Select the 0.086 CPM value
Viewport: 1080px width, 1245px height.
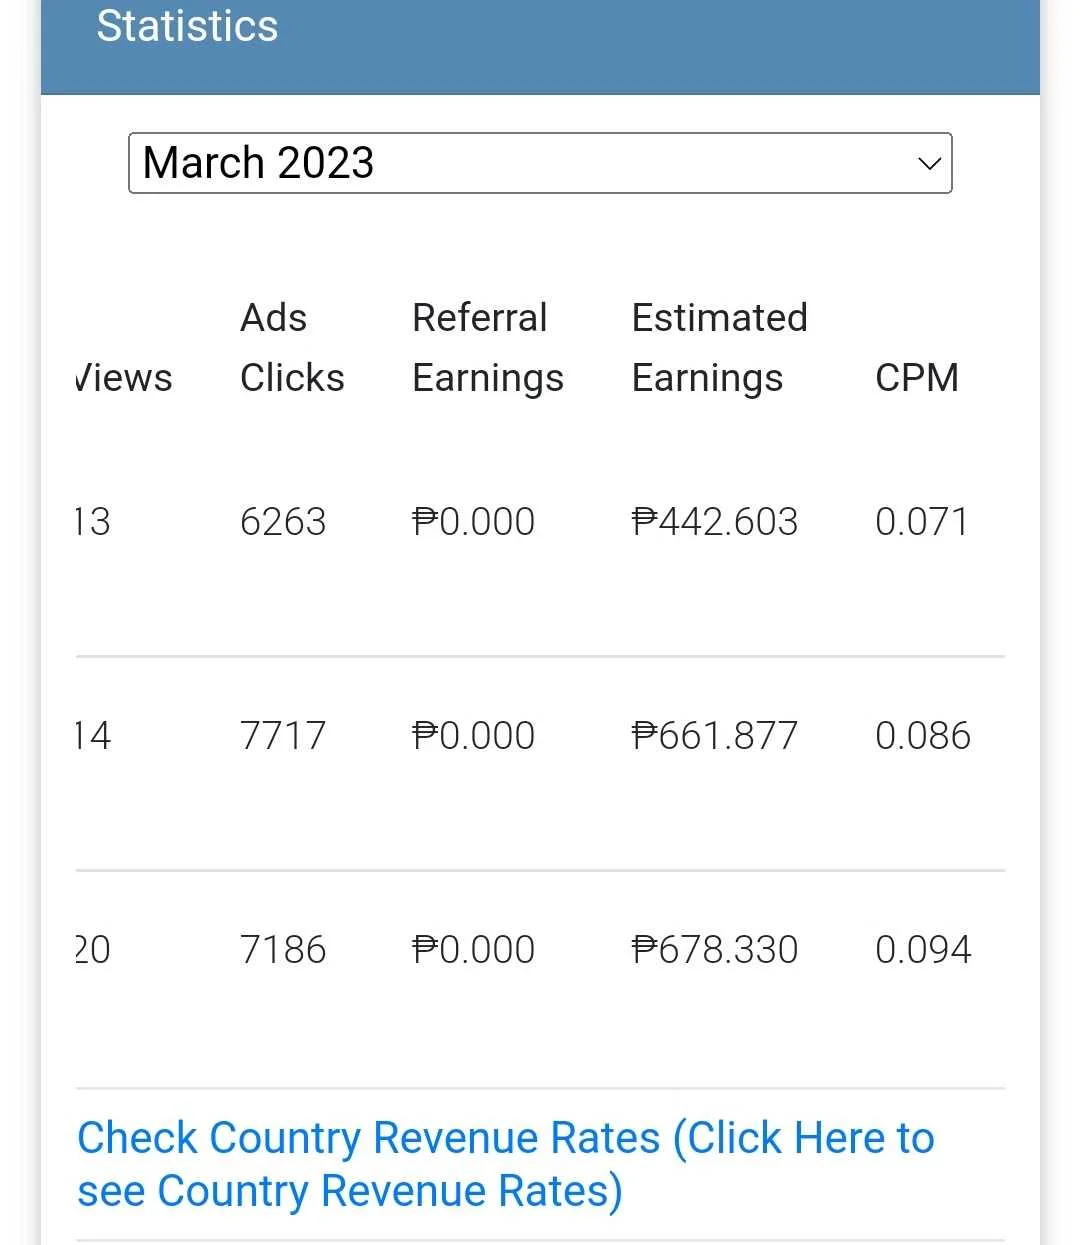point(923,736)
